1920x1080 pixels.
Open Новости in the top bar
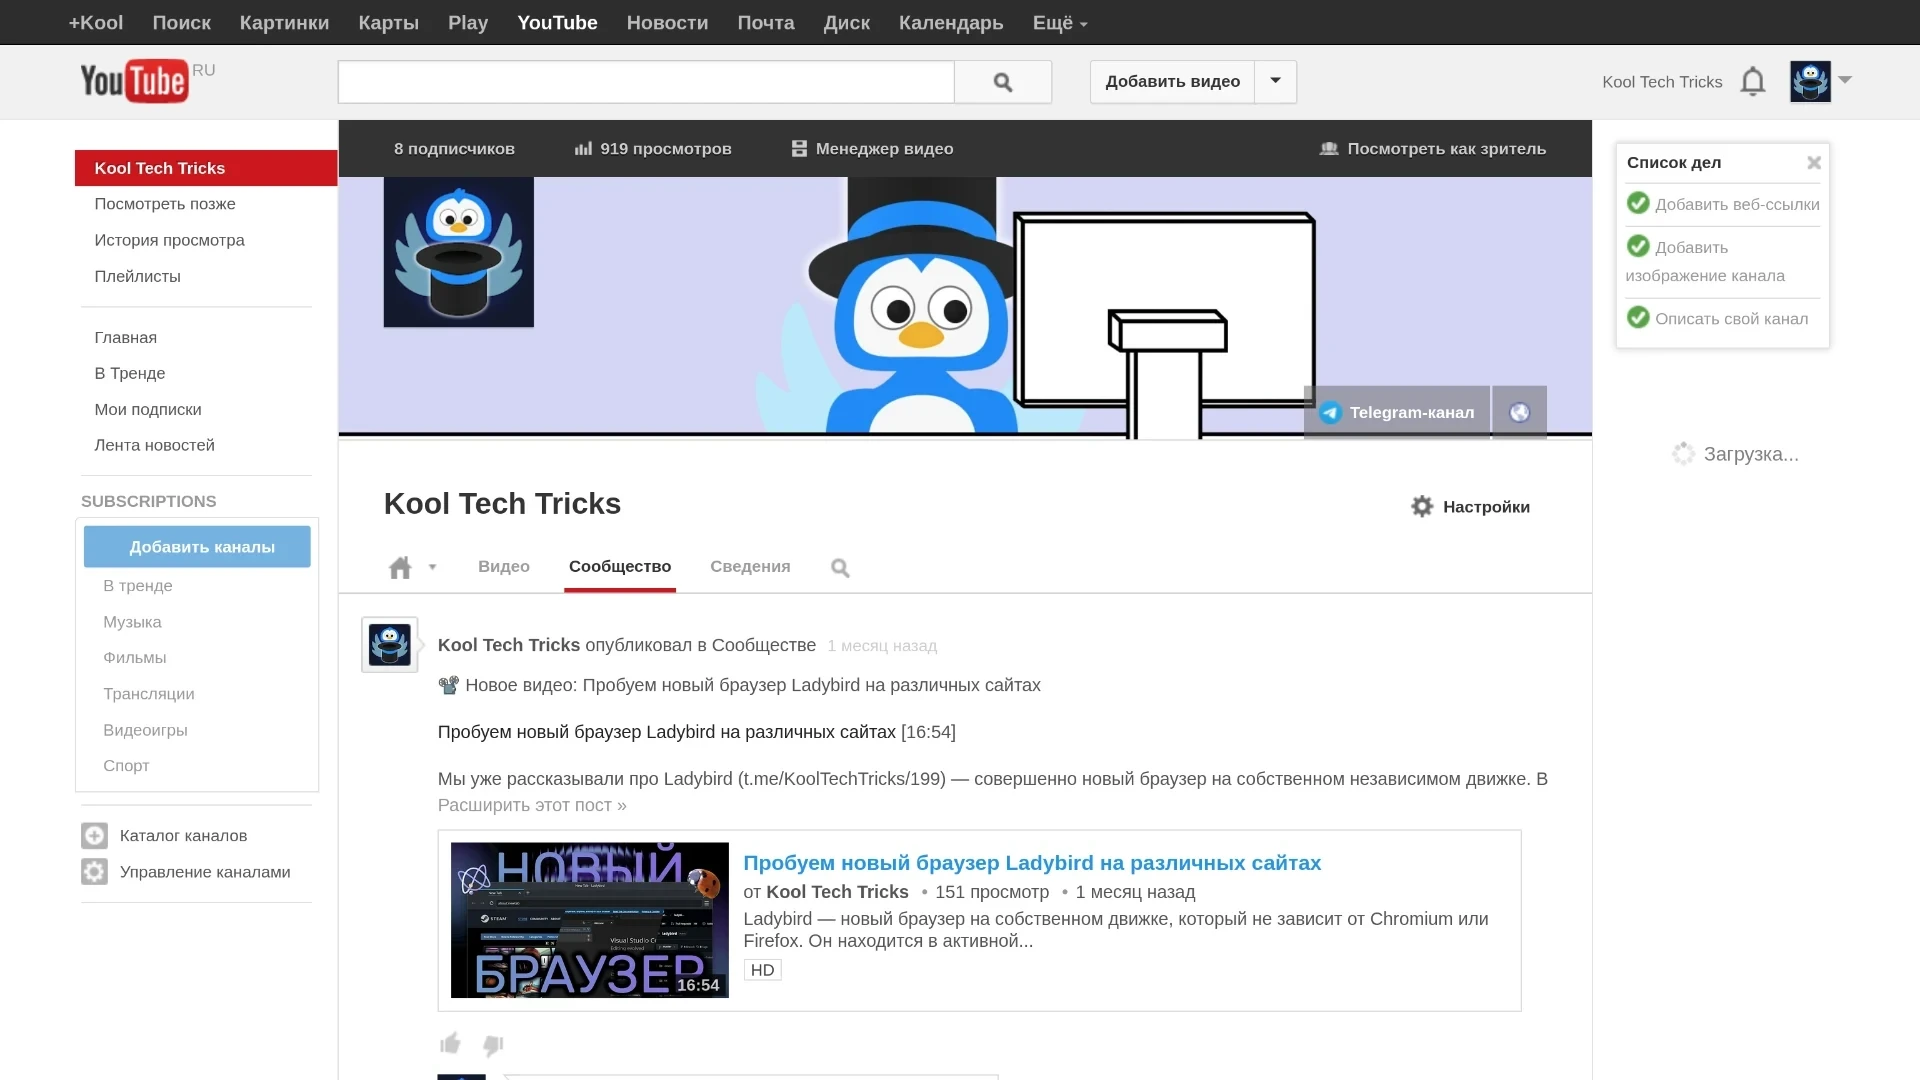[667, 22]
